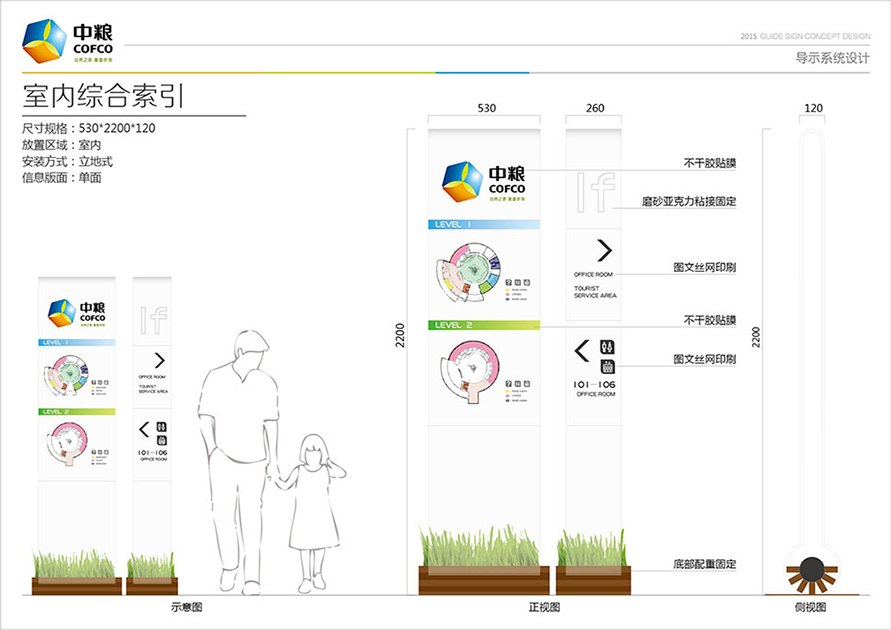The image size is (891, 630).
Task: Select the LEVEL 2 green bar on the small mockup
Action: point(77,412)
